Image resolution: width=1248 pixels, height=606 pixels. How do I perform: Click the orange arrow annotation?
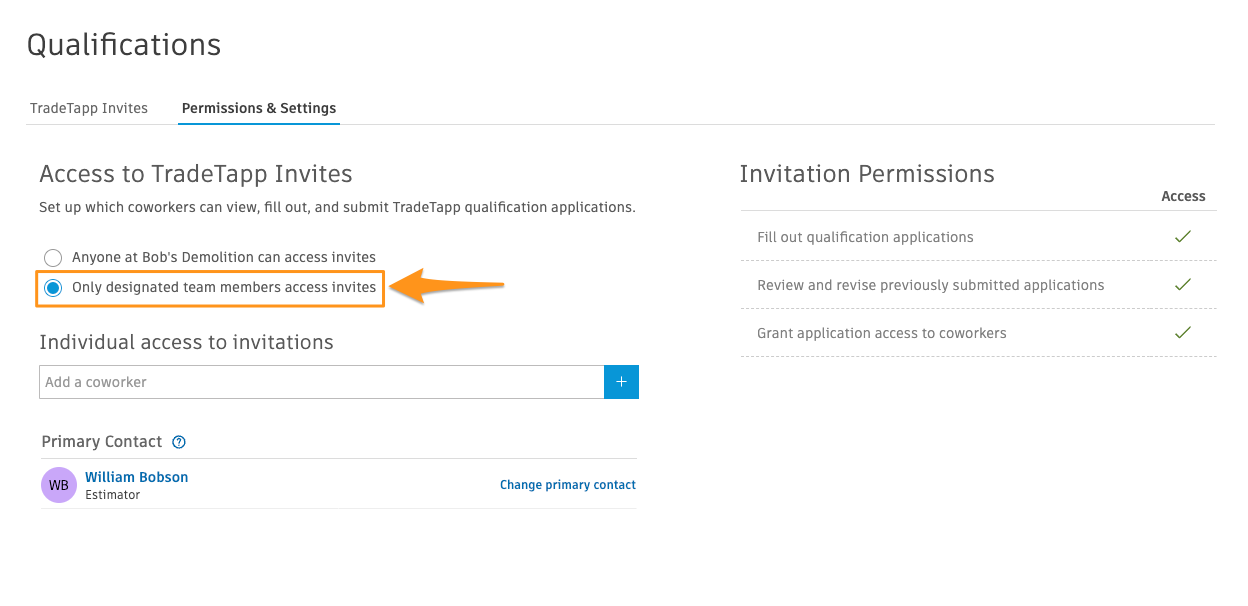[446, 287]
